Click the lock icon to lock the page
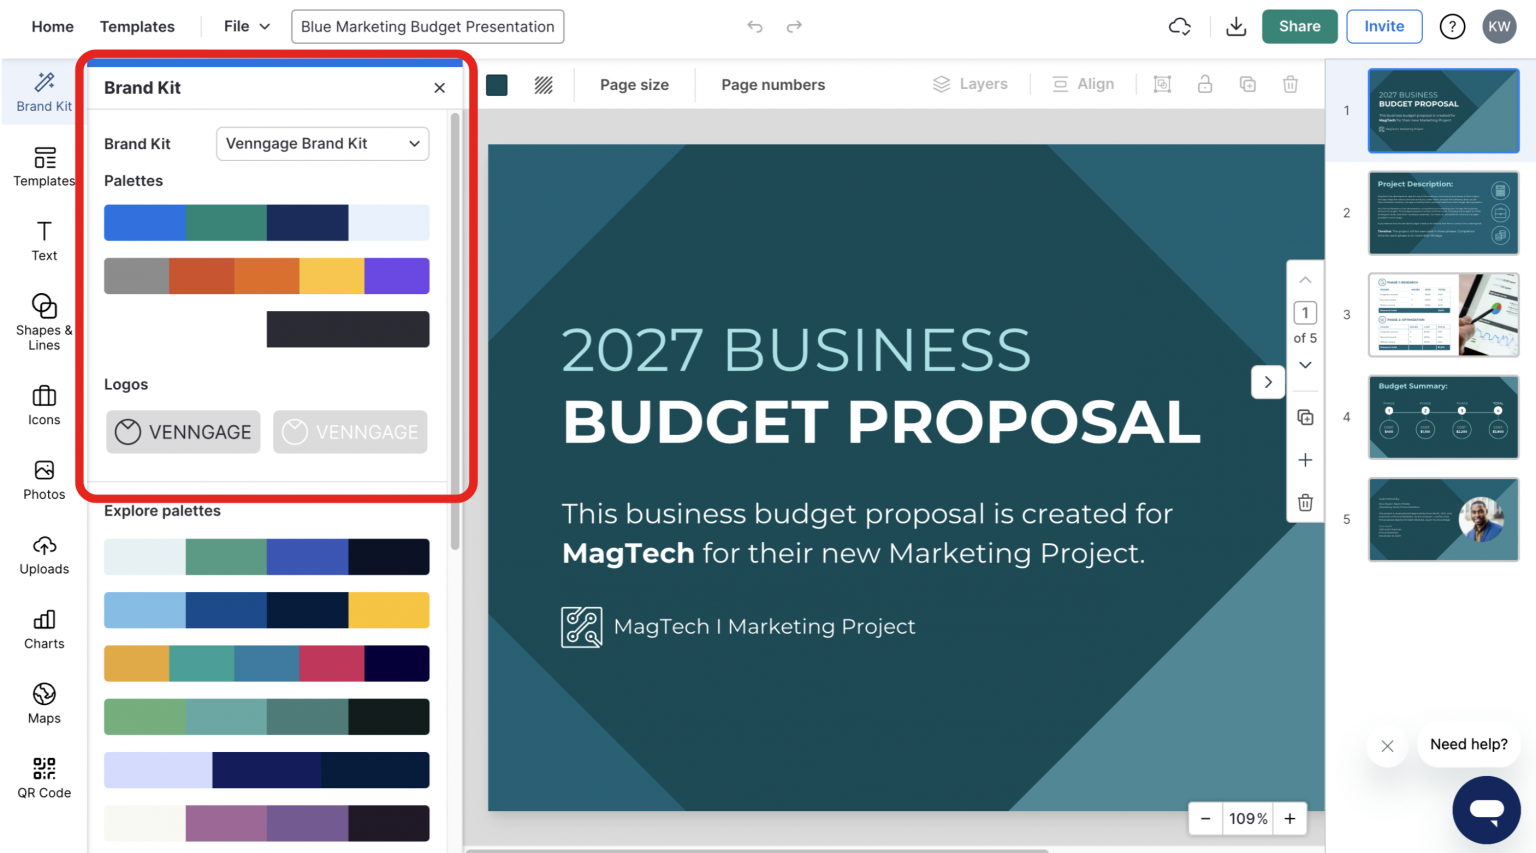 click(1204, 84)
